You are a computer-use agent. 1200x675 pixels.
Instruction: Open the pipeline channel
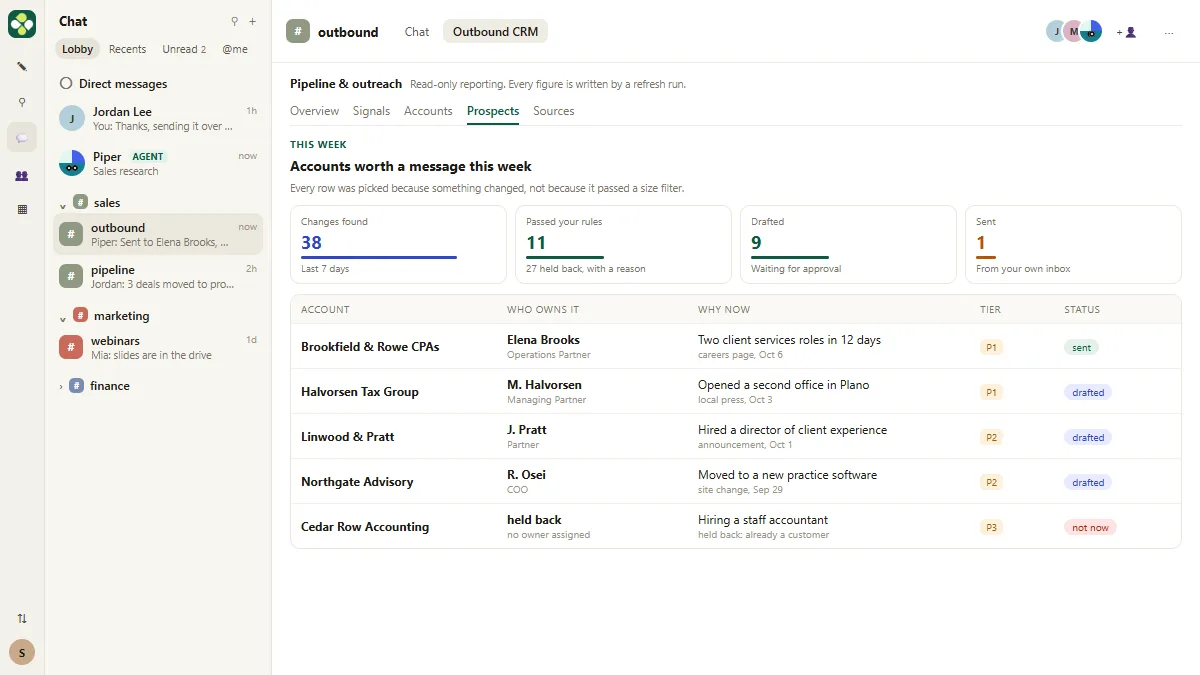click(158, 276)
